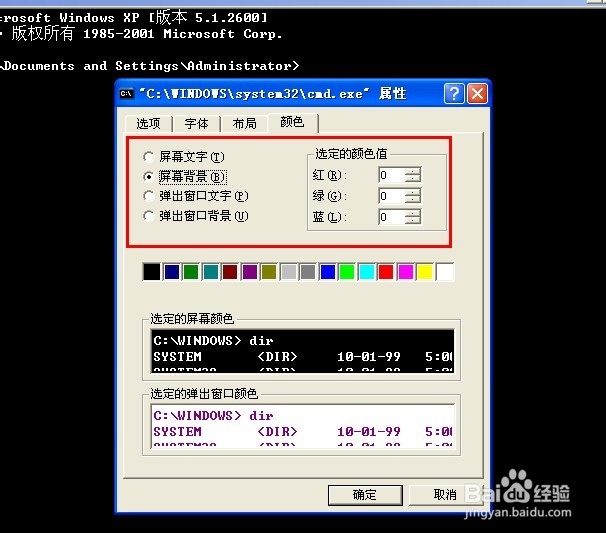
Task: Click the 蓝(L) value input field
Action: click(392, 217)
